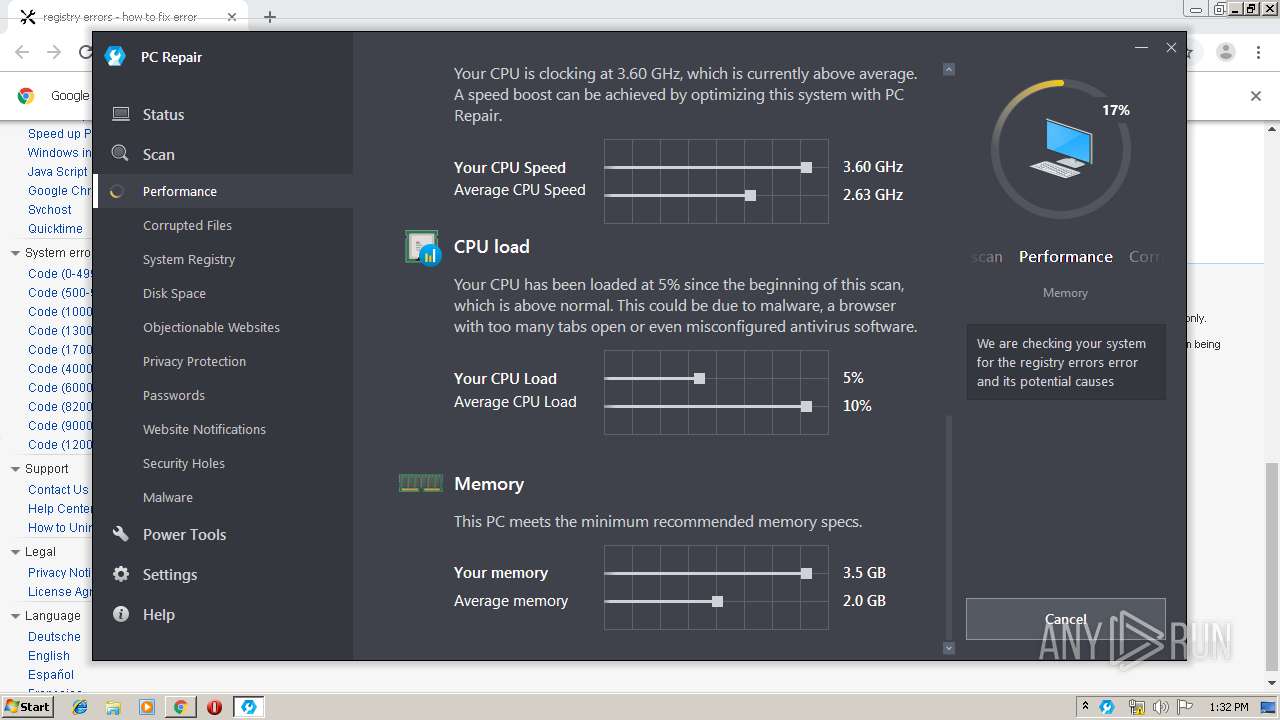Open the Contact Us link in browser
Screen dimensions: 1280x720
coord(58,490)
